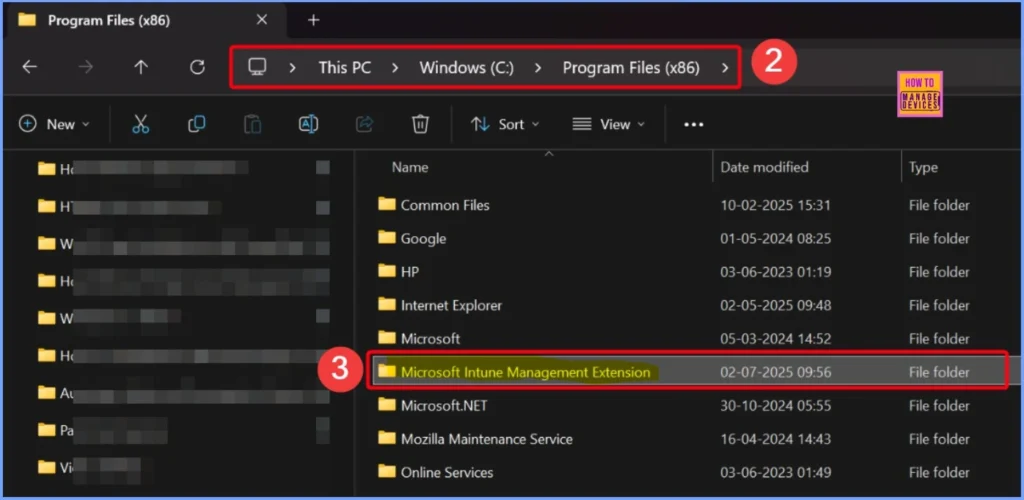Click the Delete trash bin icon
The image size is (1024, 500).
point(421,124)
